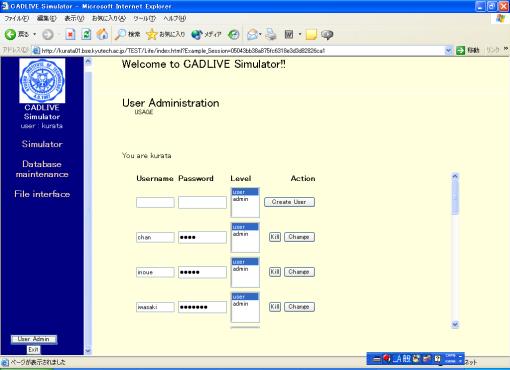
Task: Open the Database maintenance sidebar link
Action: (x=42, y=169)
